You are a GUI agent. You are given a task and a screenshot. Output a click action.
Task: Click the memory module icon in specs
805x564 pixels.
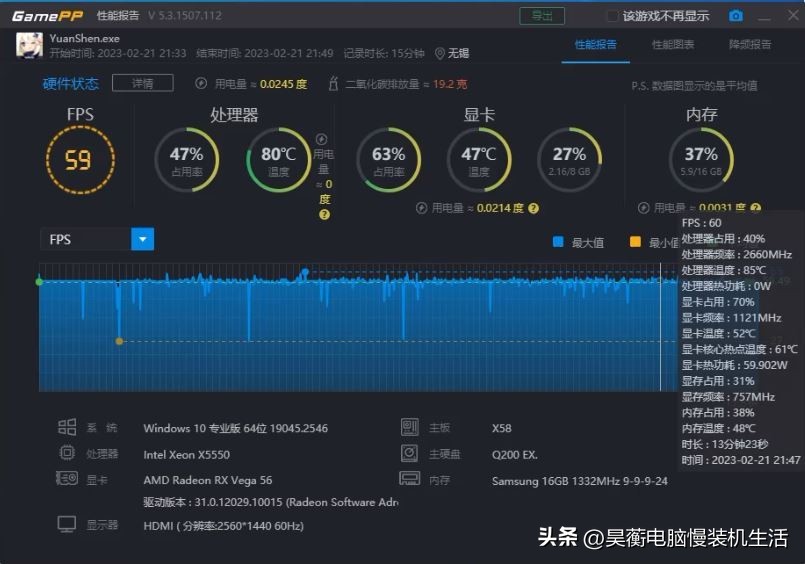pos(410,478)
